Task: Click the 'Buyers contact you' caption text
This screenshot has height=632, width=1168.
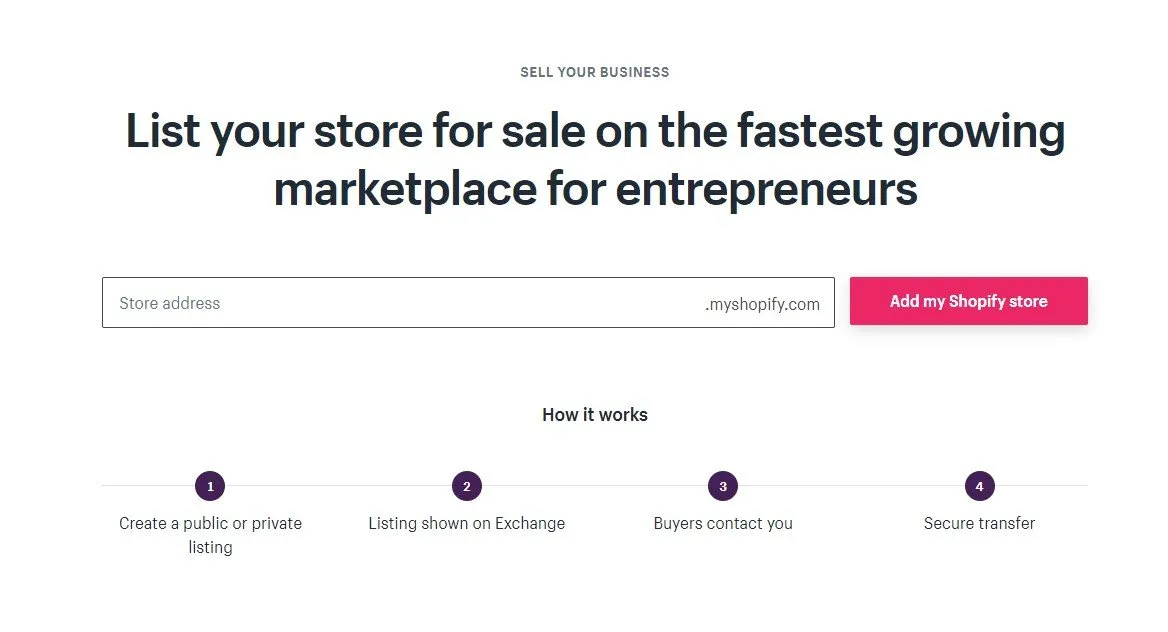Action: 722,523
